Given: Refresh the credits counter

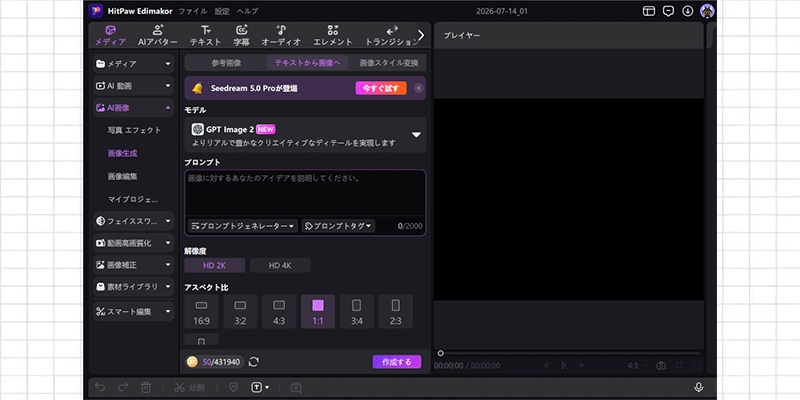Looking at the screenshot, I should pyautogui.click(x=254, y=362).
